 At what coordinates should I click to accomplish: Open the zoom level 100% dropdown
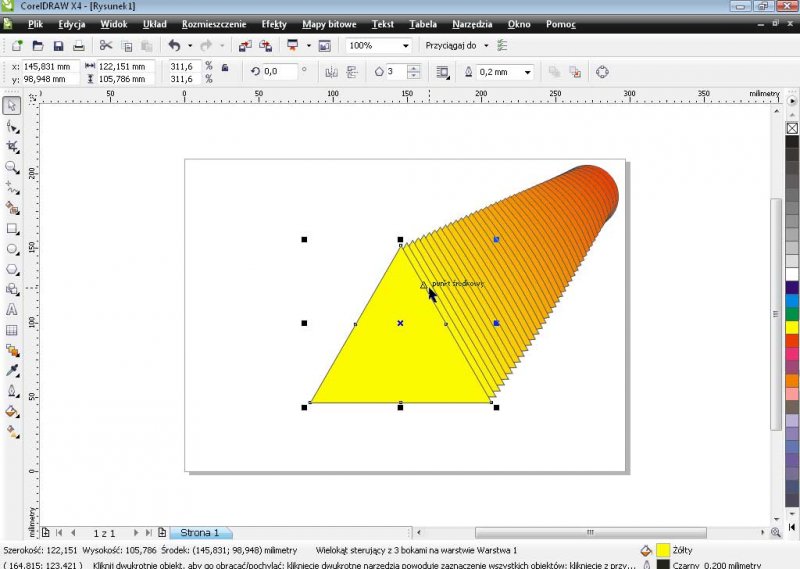click(x=406, y=46)
